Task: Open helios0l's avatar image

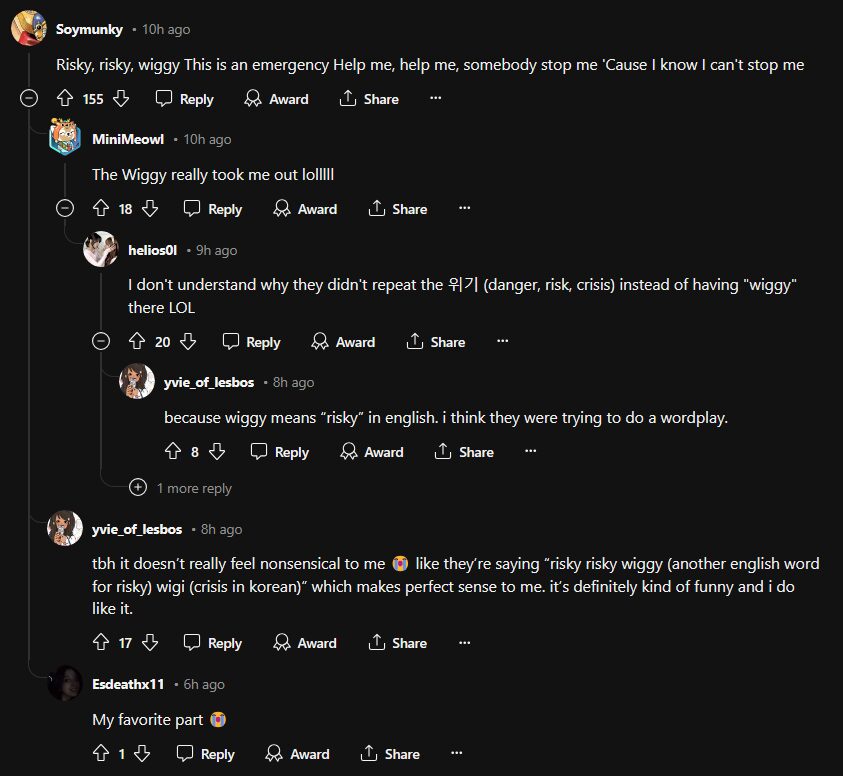Action: pyautogui.click(x=101, y=250)
